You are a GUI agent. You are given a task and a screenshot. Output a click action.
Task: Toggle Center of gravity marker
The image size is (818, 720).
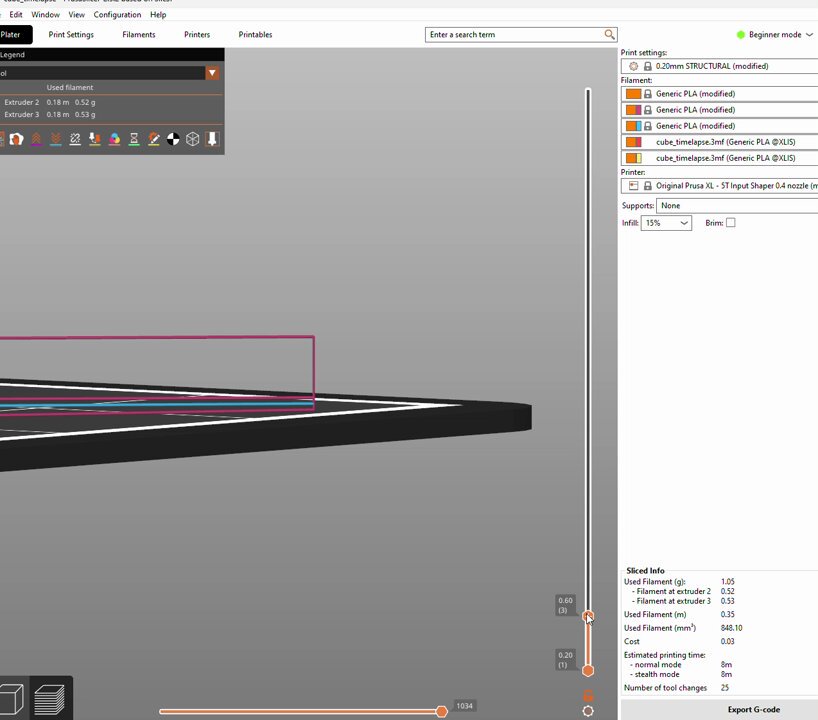coord(173,139)
